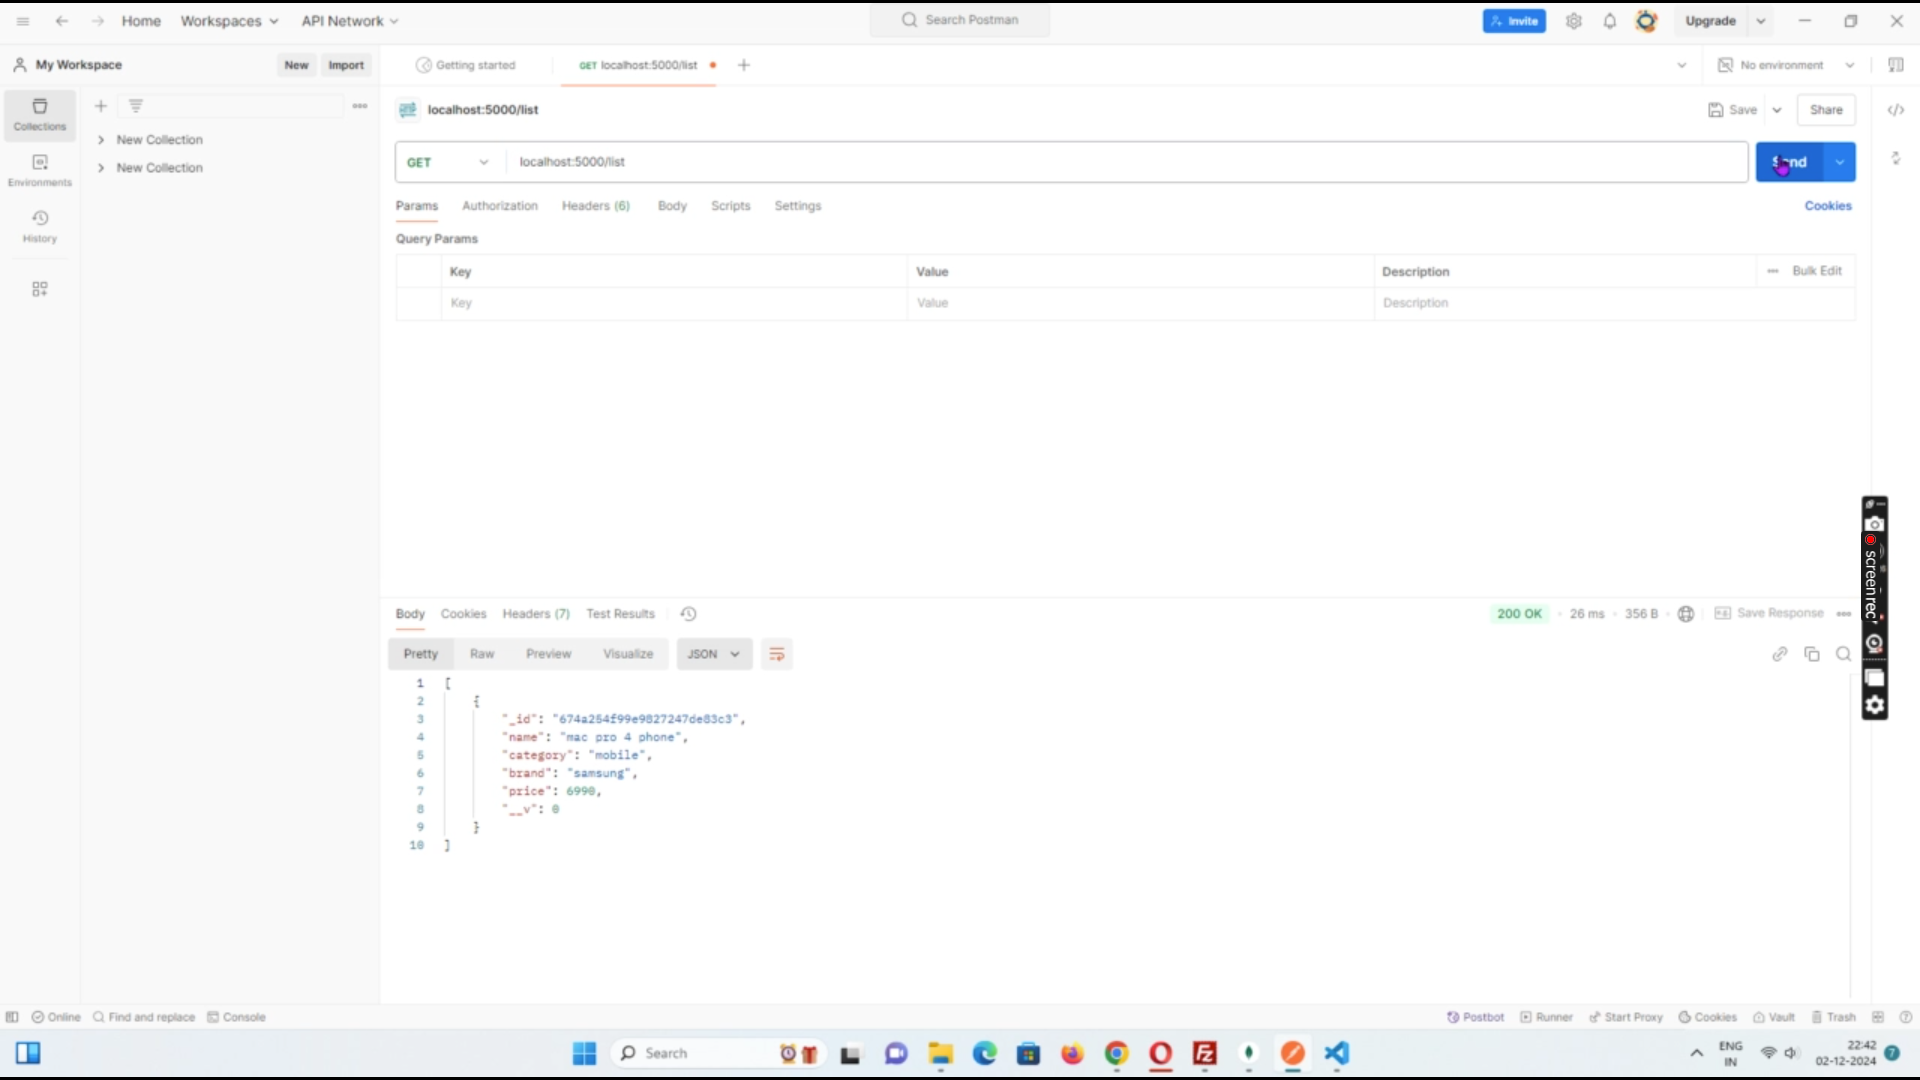Click the Send button
The height and width of the screenshot is (1080, 1920).
coord(1790,162)
